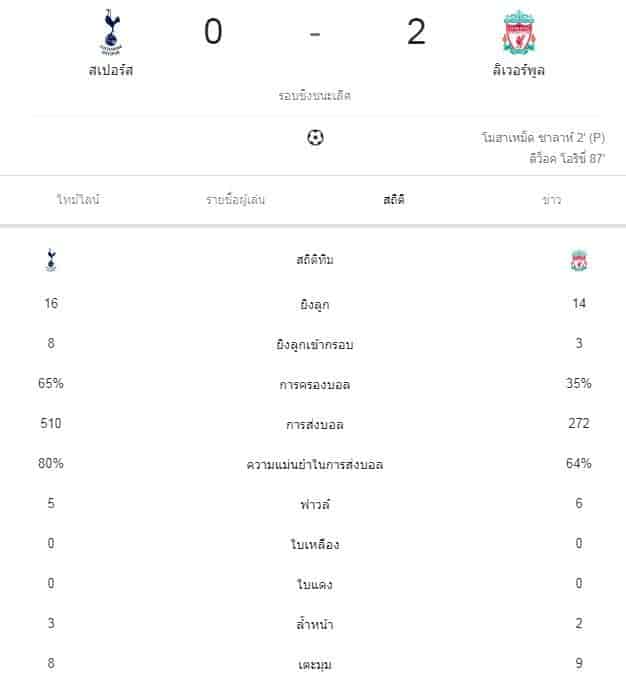The image size is (626, 689).
Task: Select the การครองบอล stat row label
Action: pos(315,384)
